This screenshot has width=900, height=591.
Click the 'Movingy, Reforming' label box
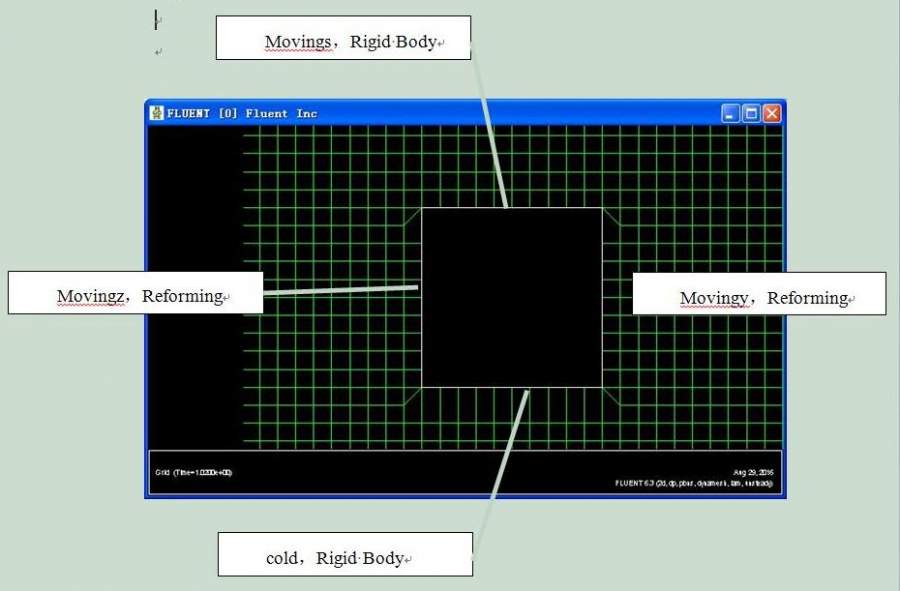pos(759,294)
